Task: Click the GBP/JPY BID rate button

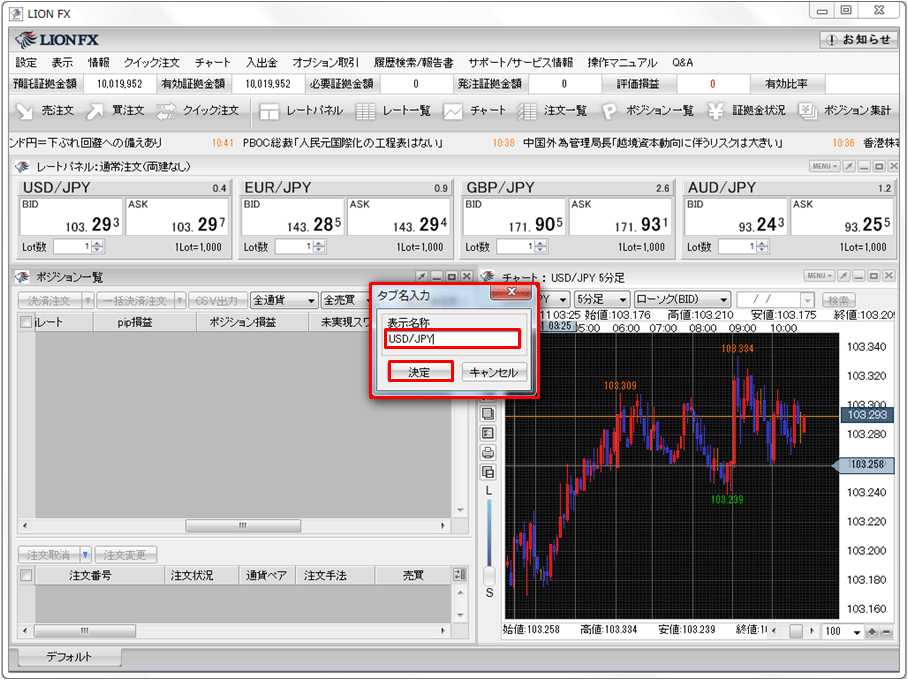Action: click(x=515, y=217)
